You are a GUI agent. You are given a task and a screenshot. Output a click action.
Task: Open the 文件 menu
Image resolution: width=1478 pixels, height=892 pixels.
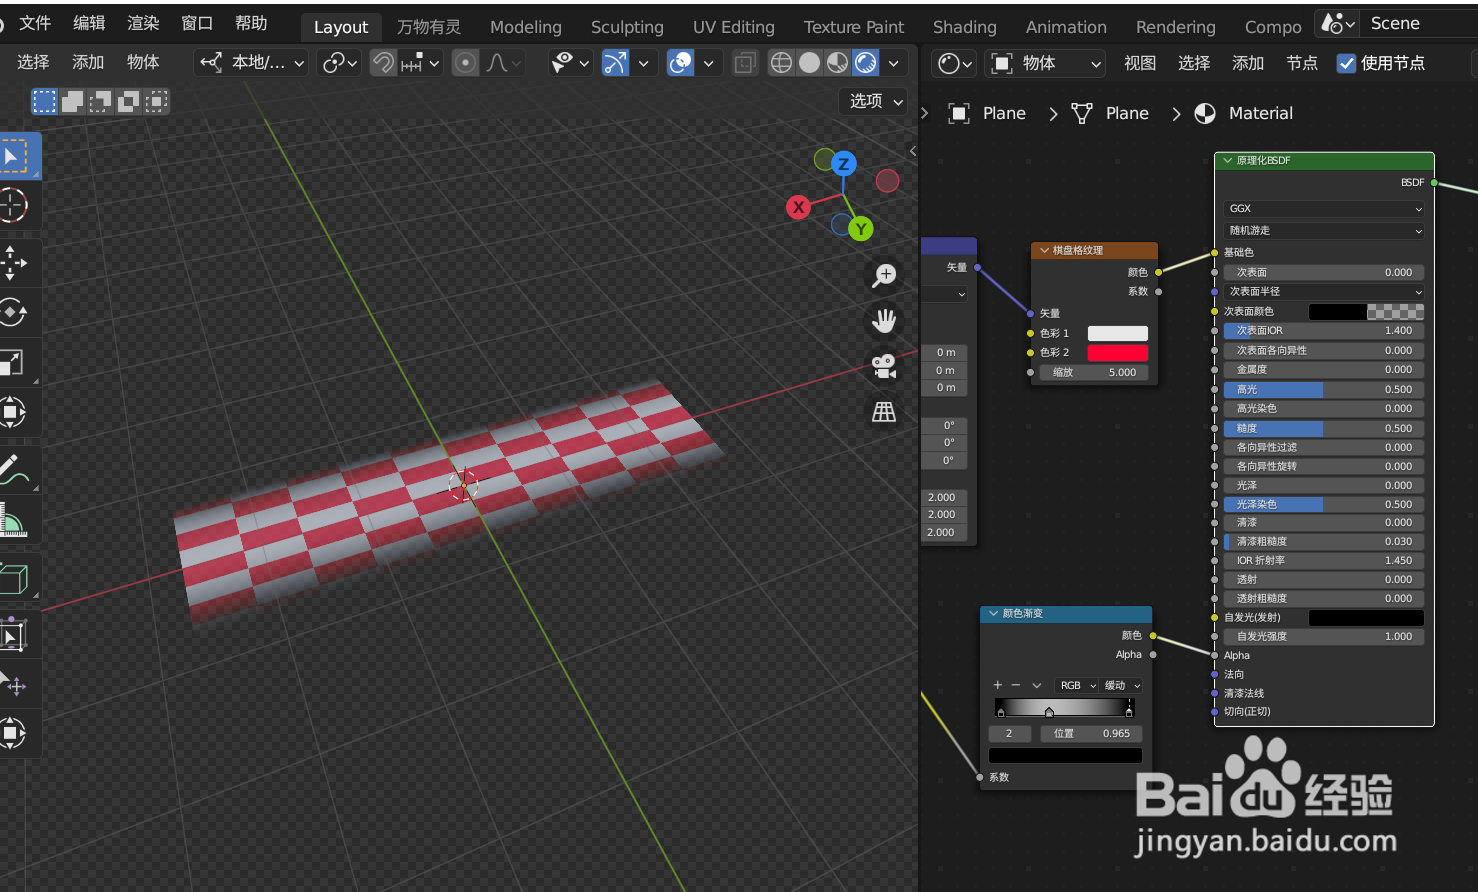[x=35, y=23]
